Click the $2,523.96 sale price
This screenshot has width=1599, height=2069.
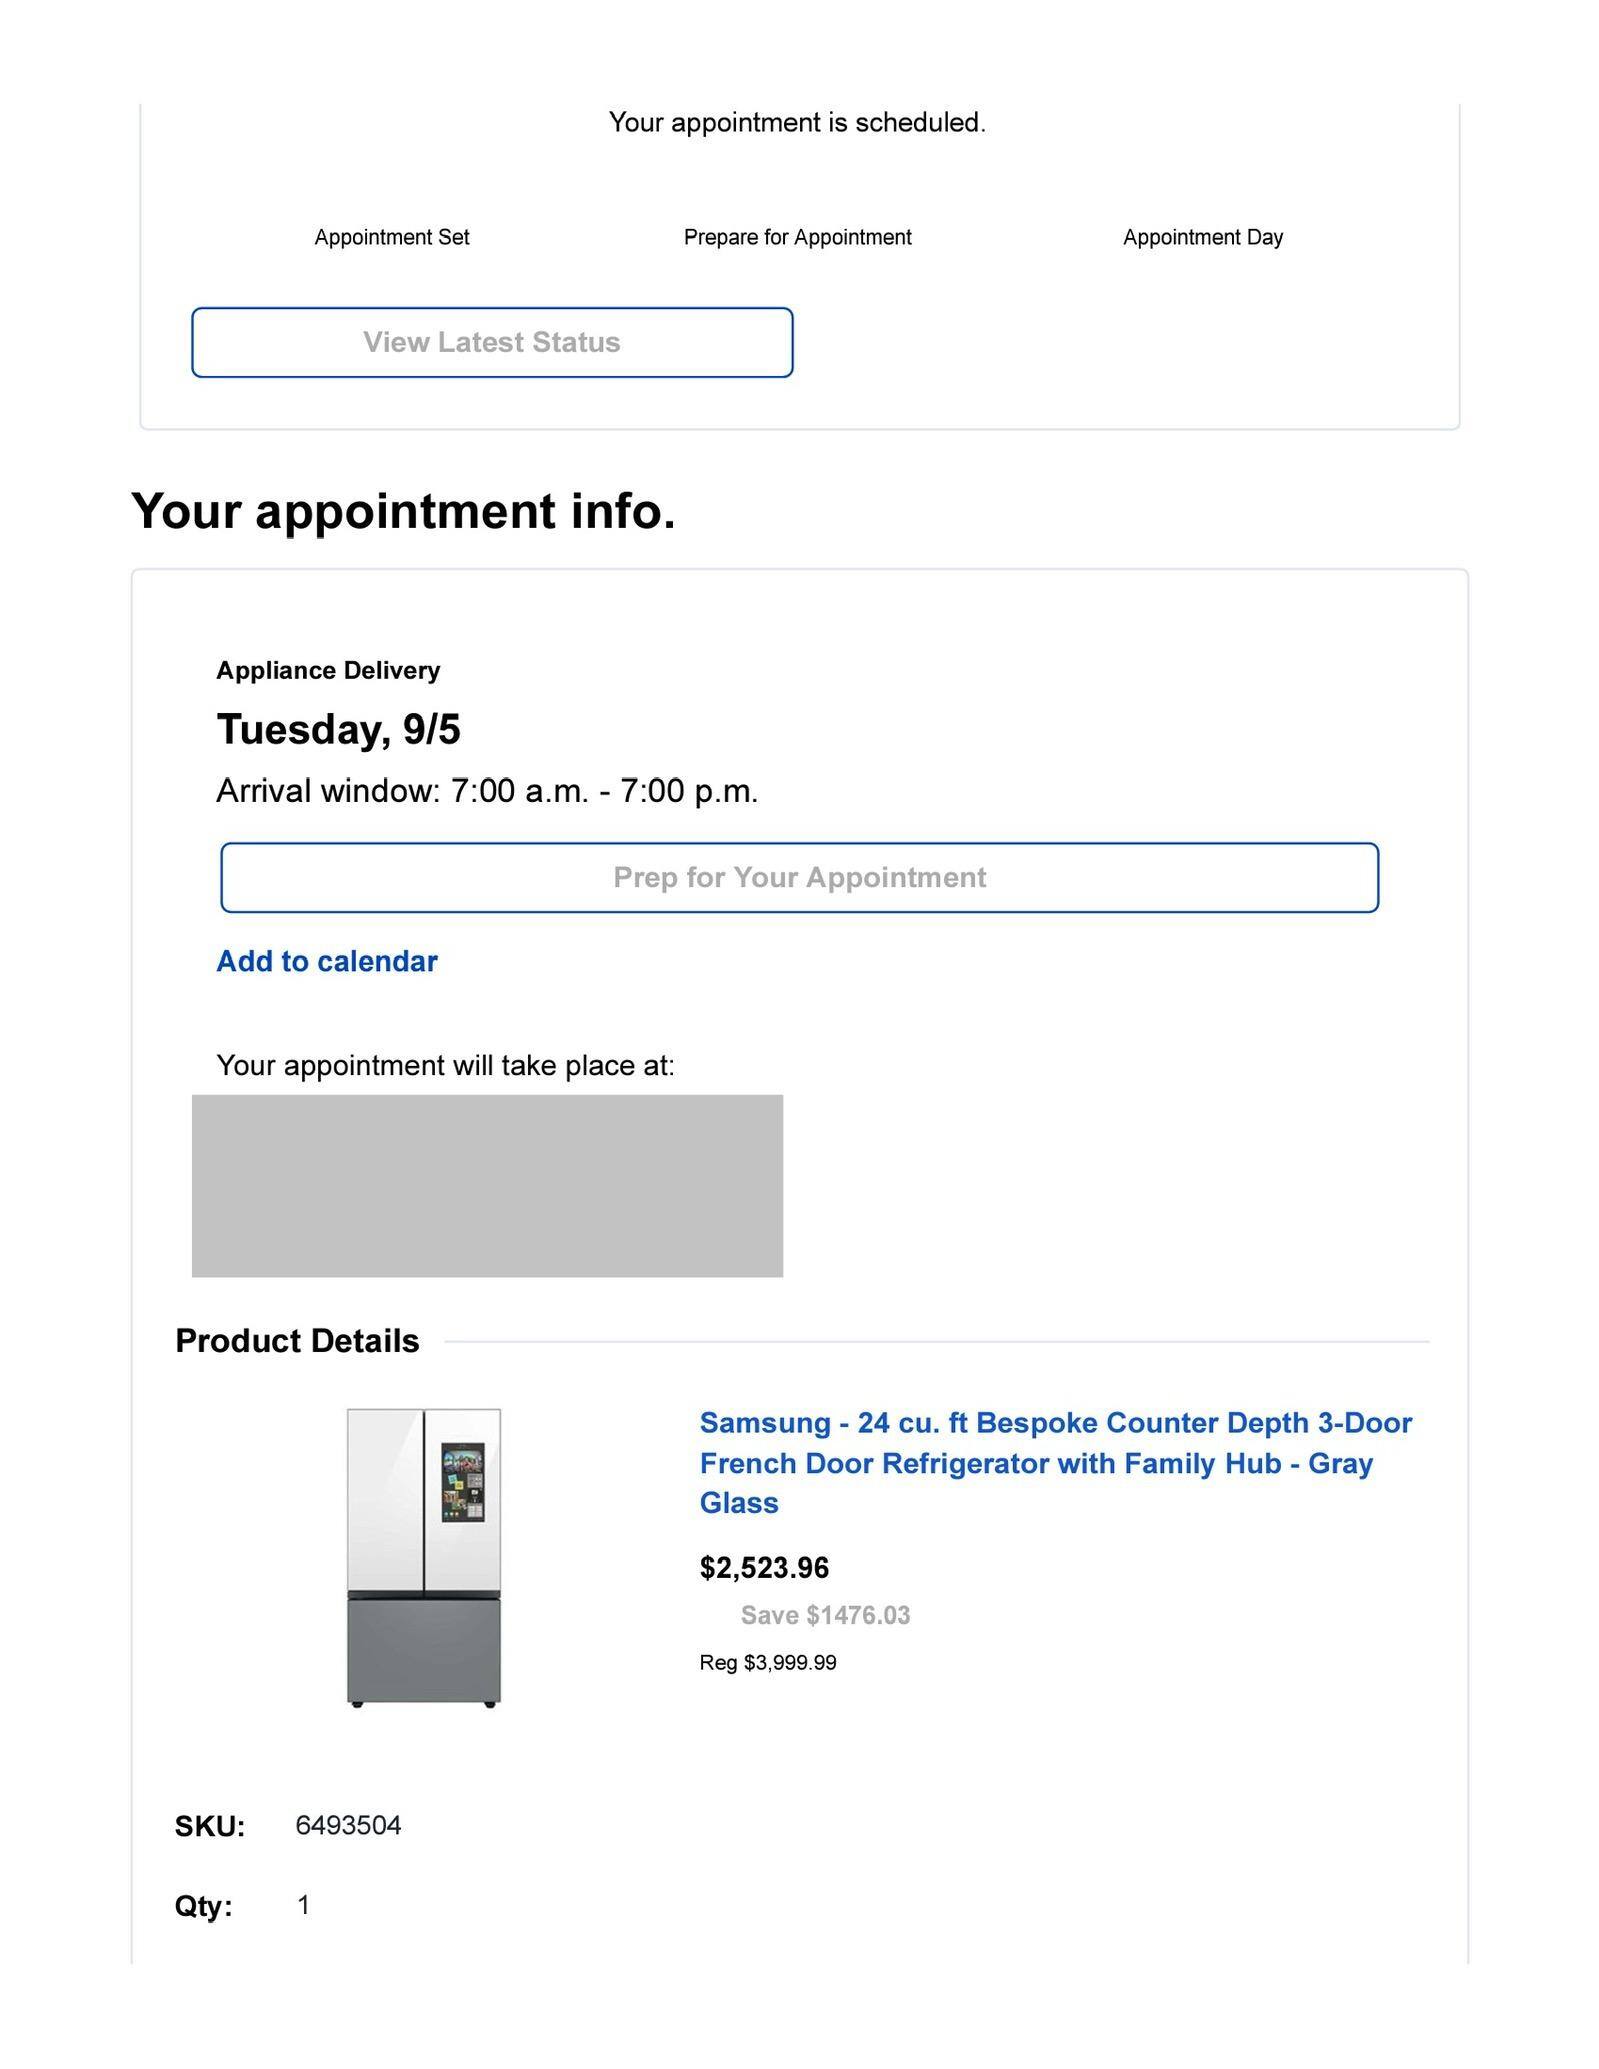[x=764, y=1567]
